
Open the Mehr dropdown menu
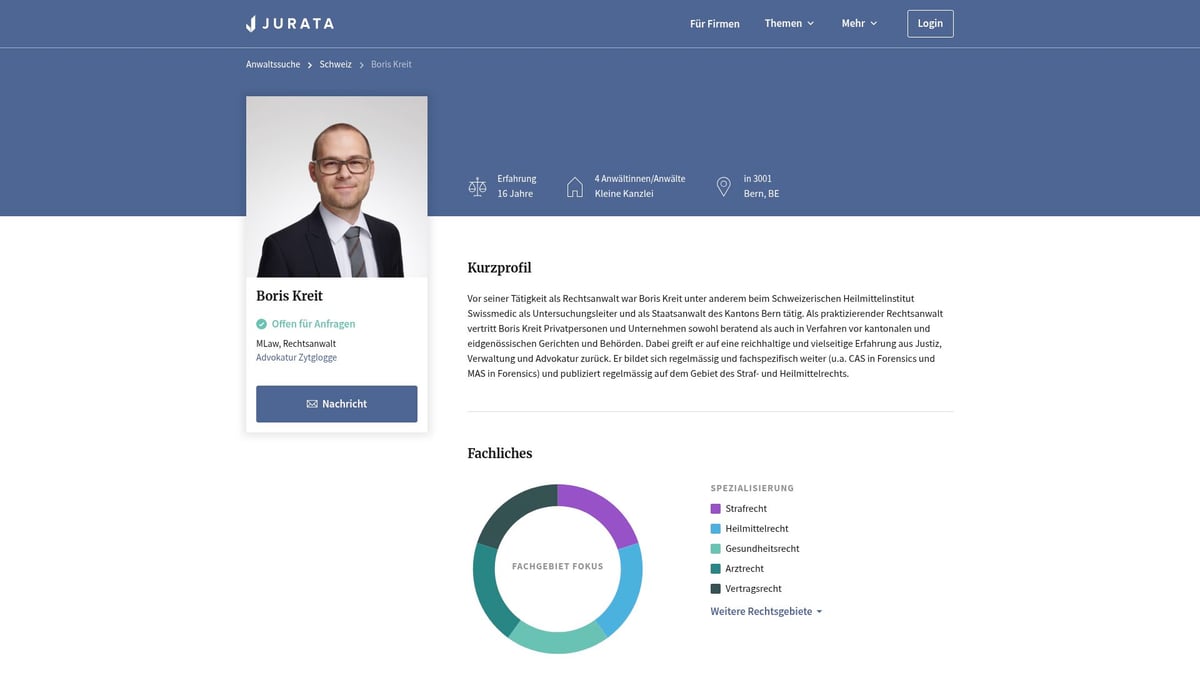pyautogui.click(x=859, y=23)
